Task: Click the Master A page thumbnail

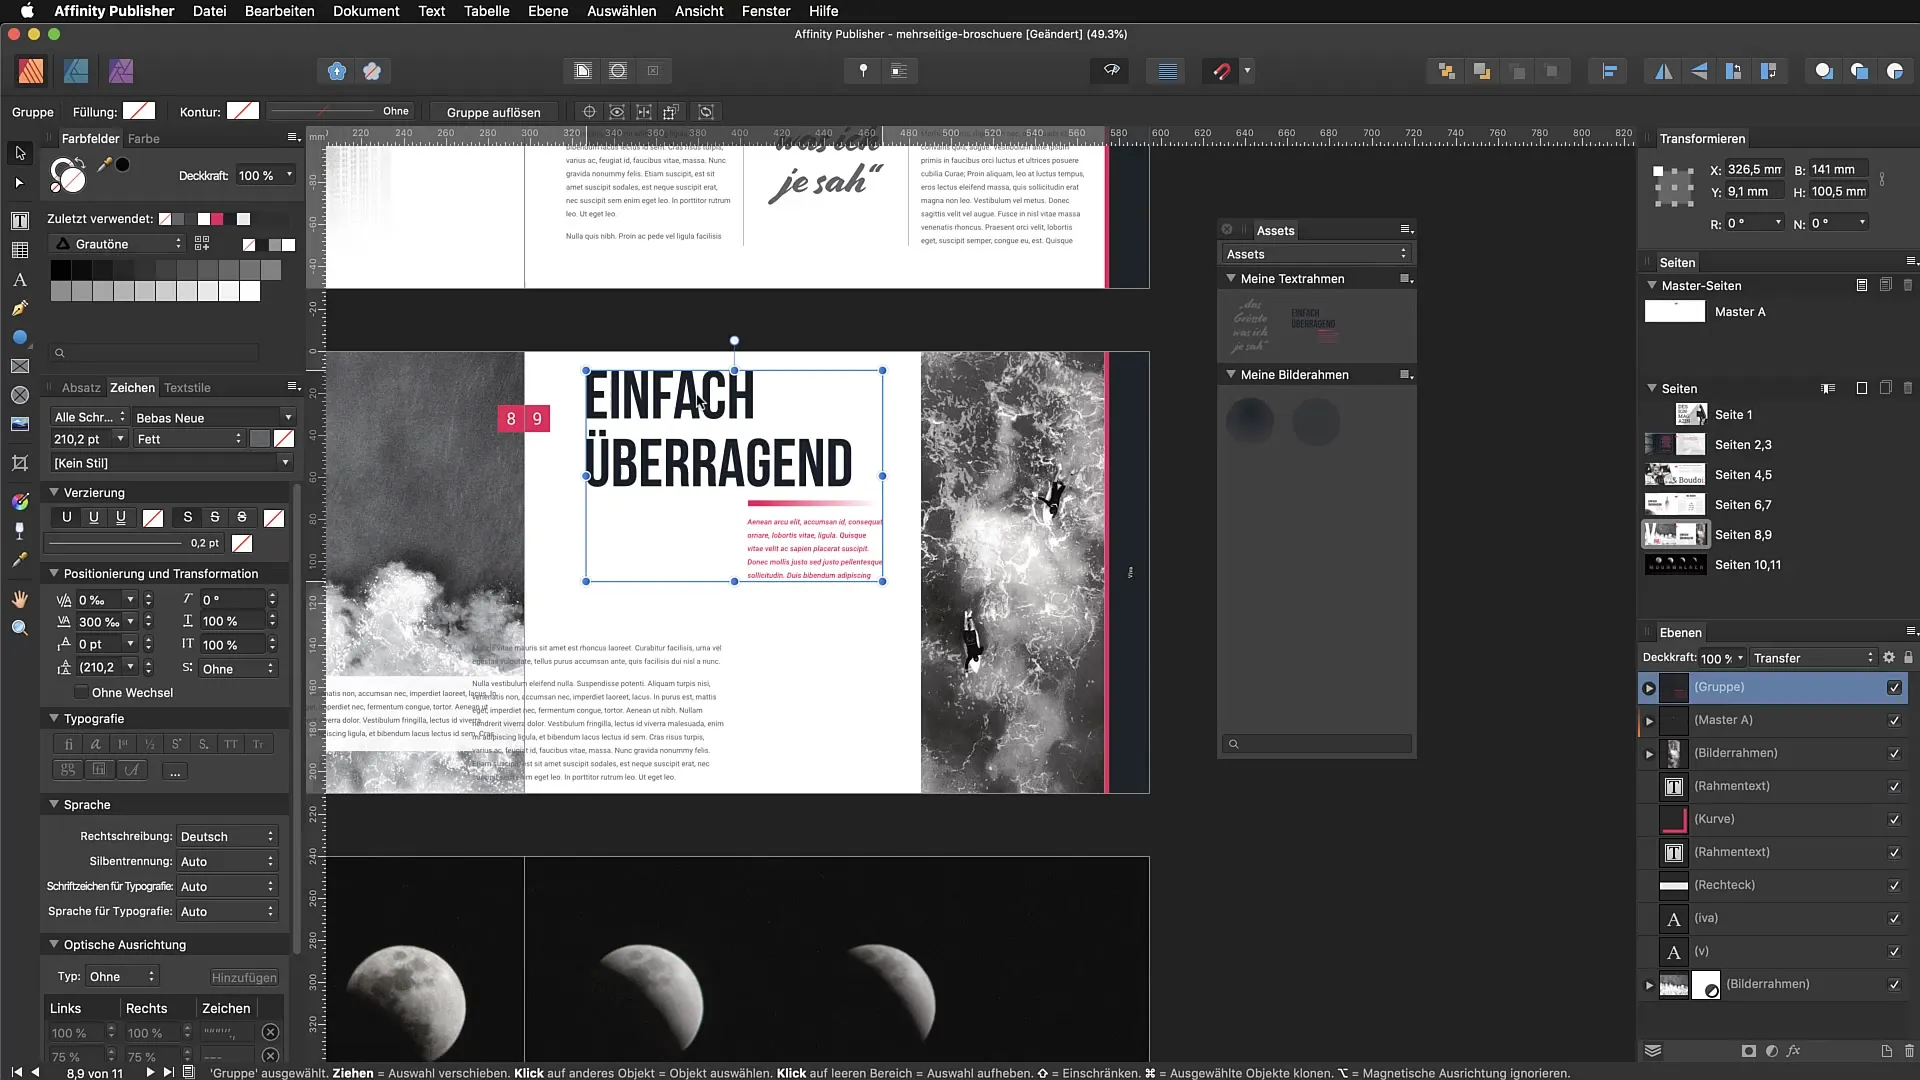Action: (x=1675, y=312)
